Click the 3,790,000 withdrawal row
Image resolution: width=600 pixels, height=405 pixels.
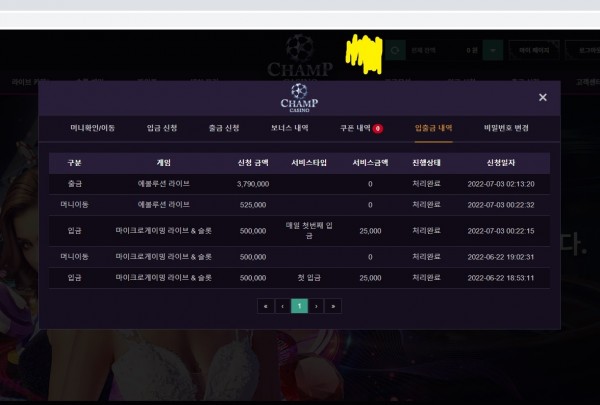(299, 184)
